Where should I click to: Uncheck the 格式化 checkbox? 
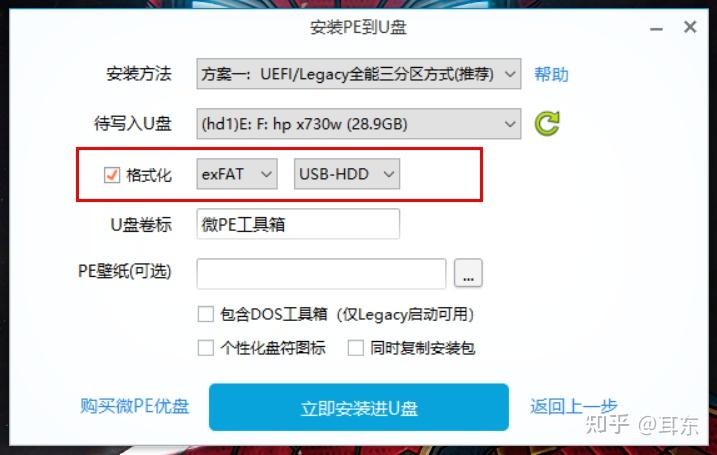(x=112, y=175)
